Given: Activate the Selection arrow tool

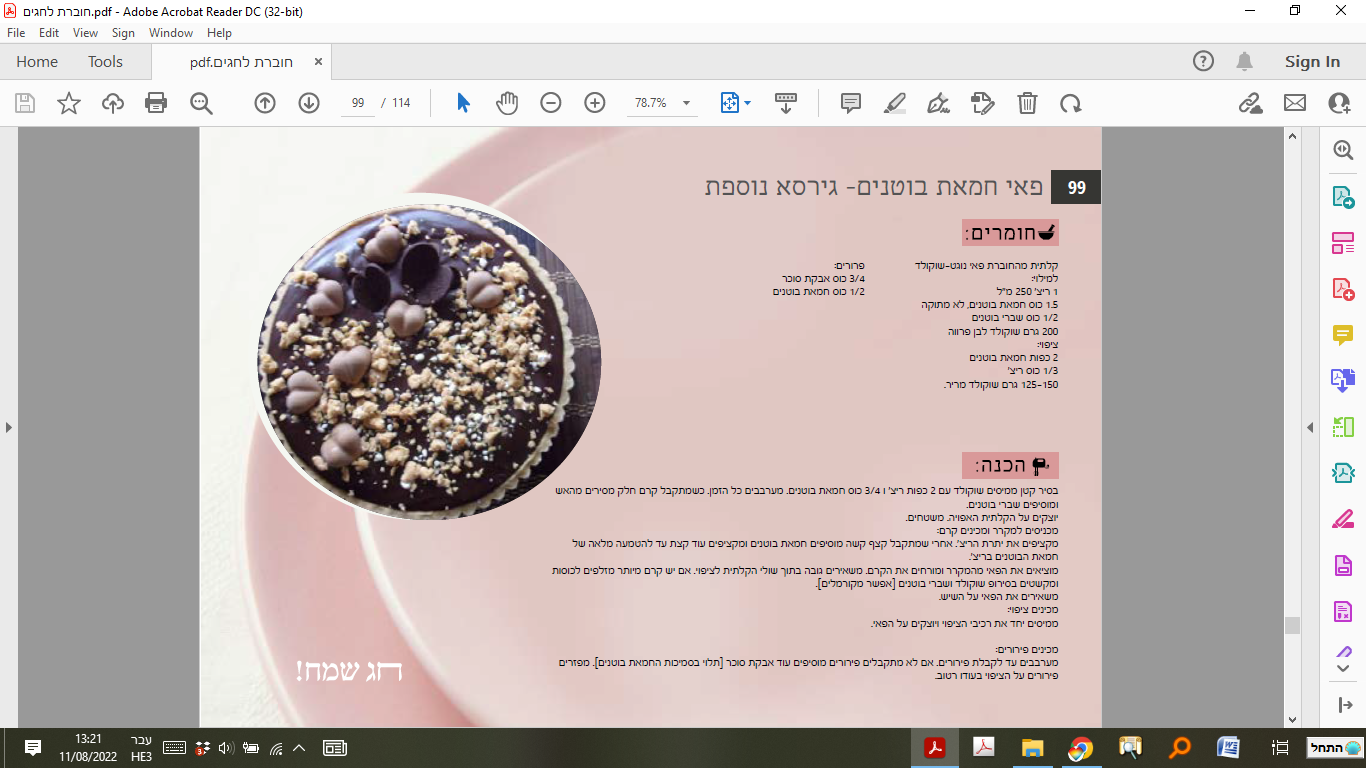Looking at the screenshot, I should [463, 103].
